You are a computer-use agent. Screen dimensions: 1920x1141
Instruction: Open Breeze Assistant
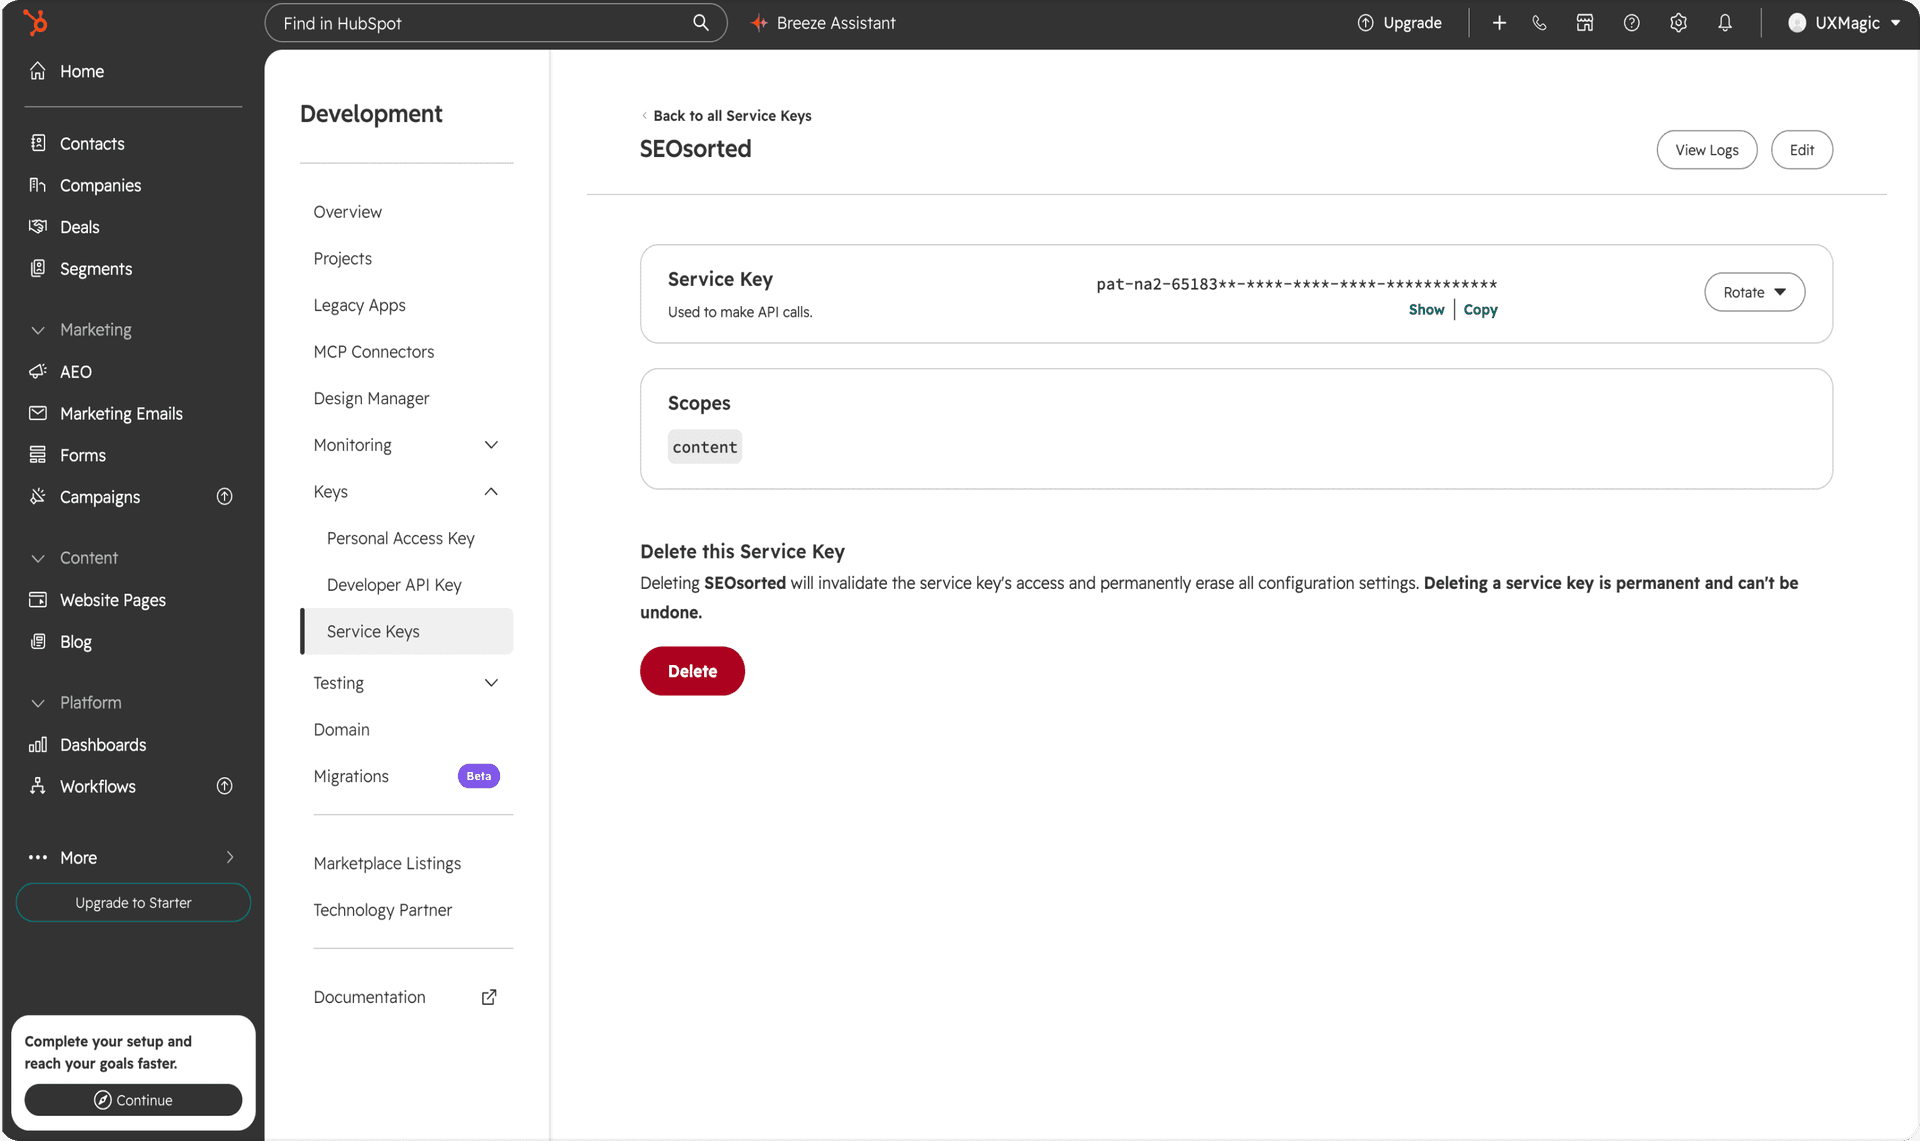pyautogui.click(x=823, y=23)
